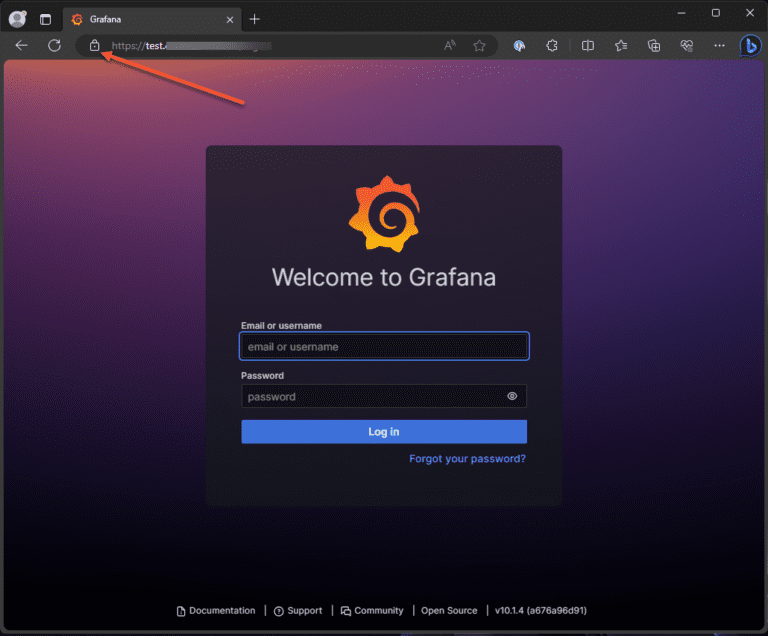Open Read aloud icon in address bar
The image size is (768, 636).
pyautogui.click(x=450, y=46)
